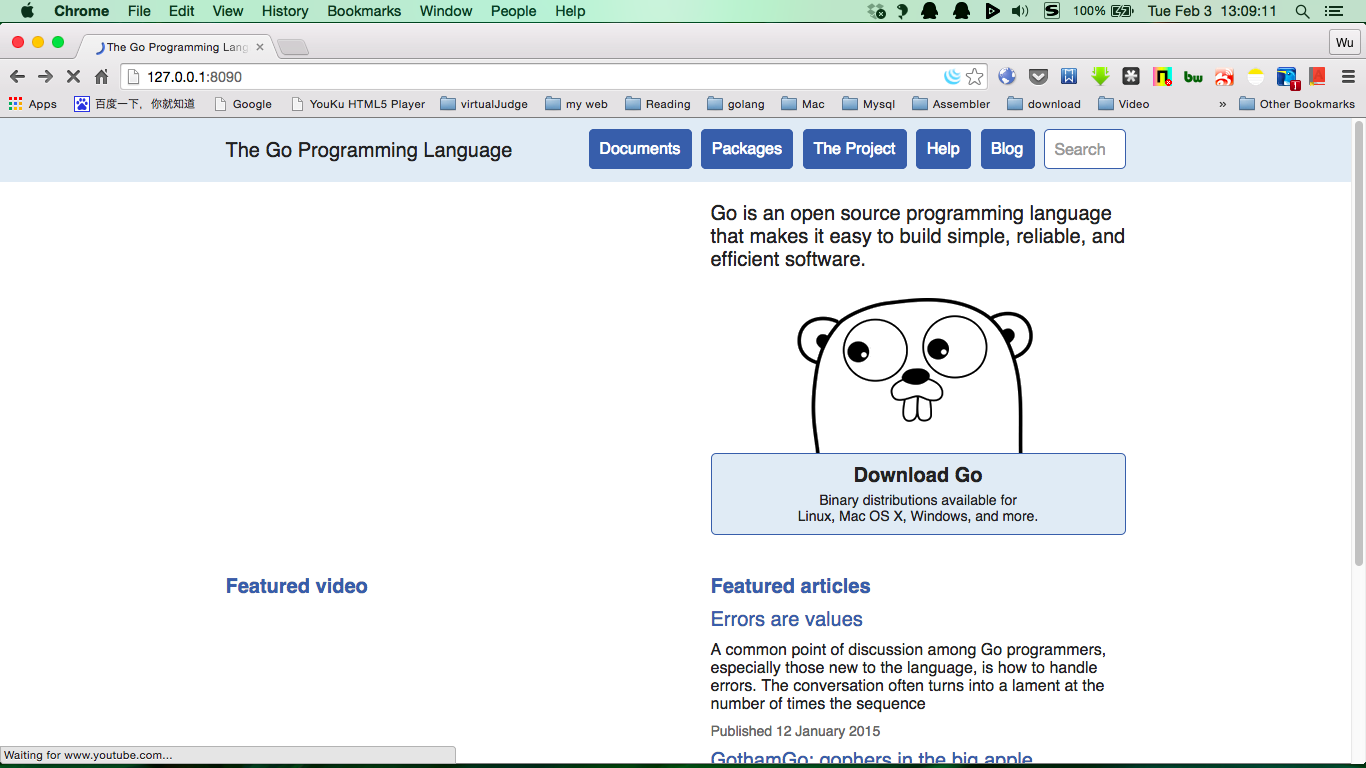The height and width of the screenshot is (768, 1366).
Task: Open macOS Spotlight search icon
Action: [x=1302, y=11]
